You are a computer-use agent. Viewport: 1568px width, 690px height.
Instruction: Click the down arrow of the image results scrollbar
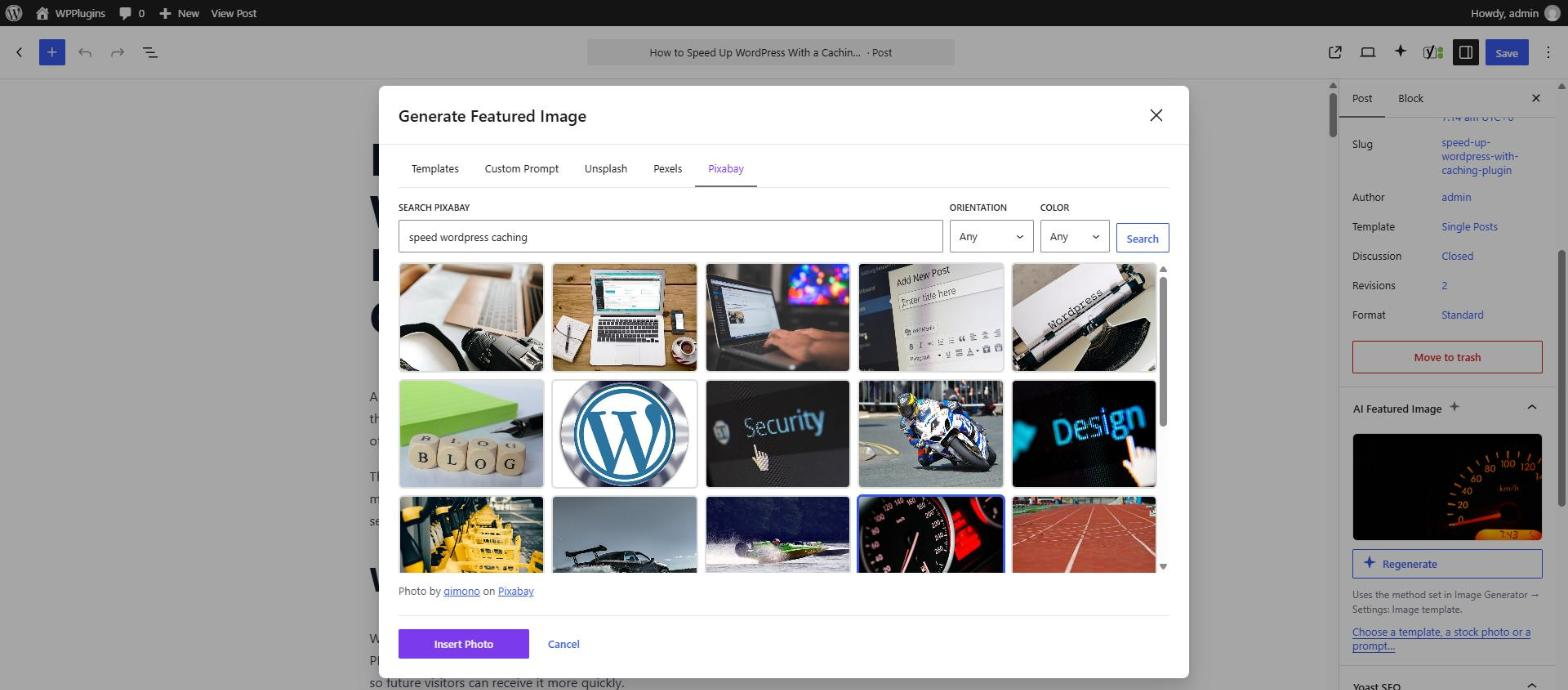click(x=1163, y=567)
